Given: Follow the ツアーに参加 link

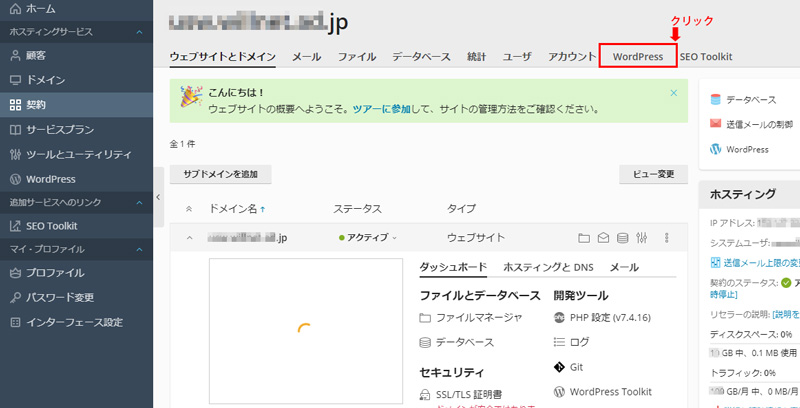Looking at the screenshot, I should [382, 109].
